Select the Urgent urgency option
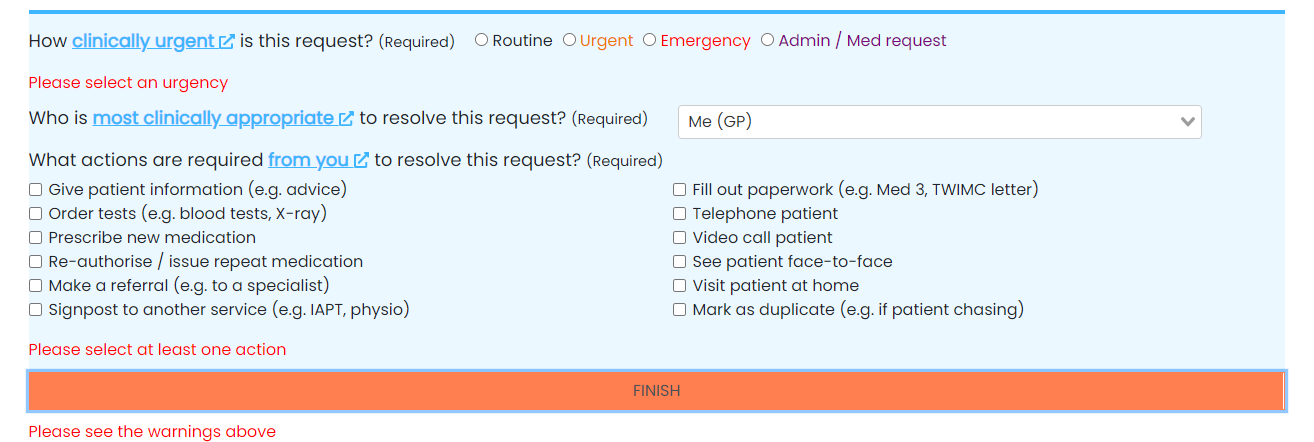Screen dimensions: 1314x442 coord(570,40)
